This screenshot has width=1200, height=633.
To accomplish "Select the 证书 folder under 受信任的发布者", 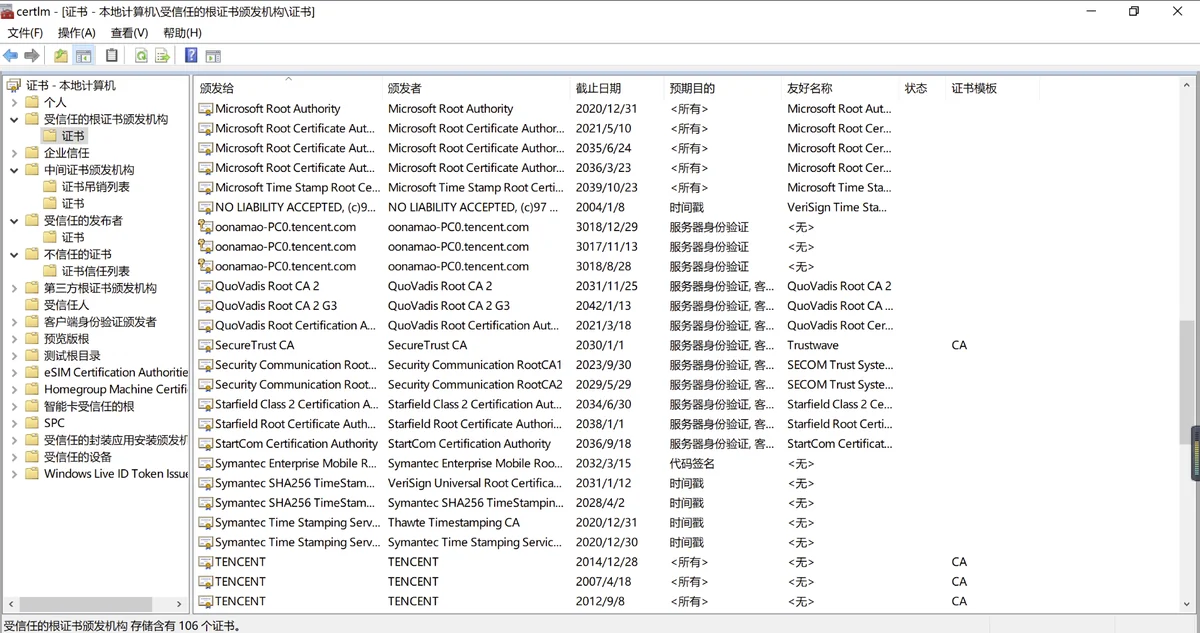I will (x=73, y=237).
